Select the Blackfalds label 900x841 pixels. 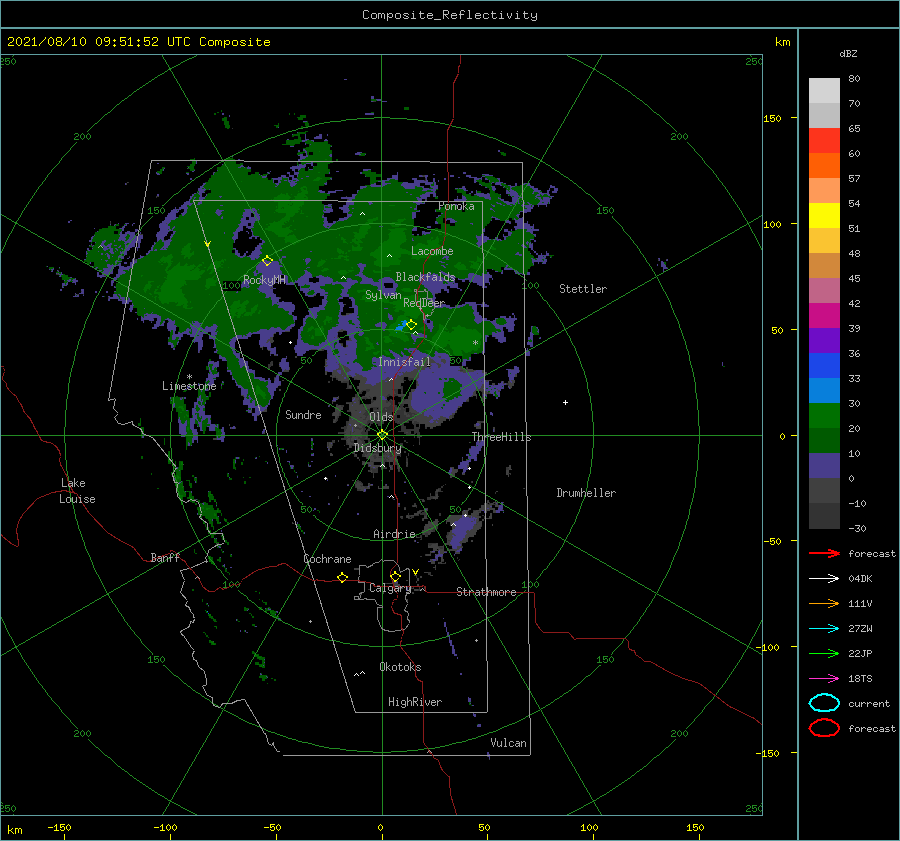point(425,277)
